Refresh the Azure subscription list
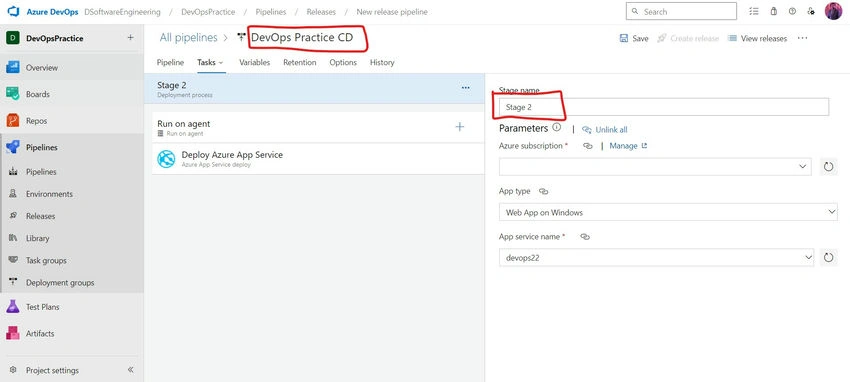Image resolution: width=850 pixels, height=382 pixels. click(x=828, y=167)
